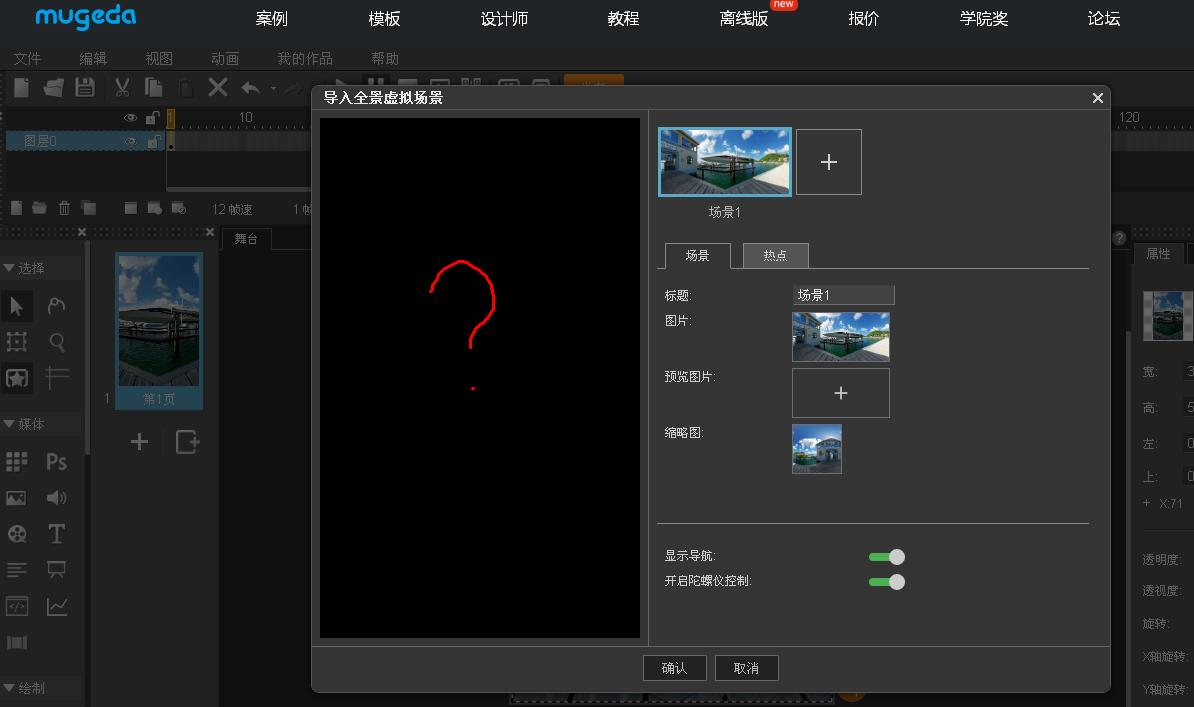The height and width of the screenshot is (707, 1194).
Task: Select the Transform tool
Action: point(17,342)
